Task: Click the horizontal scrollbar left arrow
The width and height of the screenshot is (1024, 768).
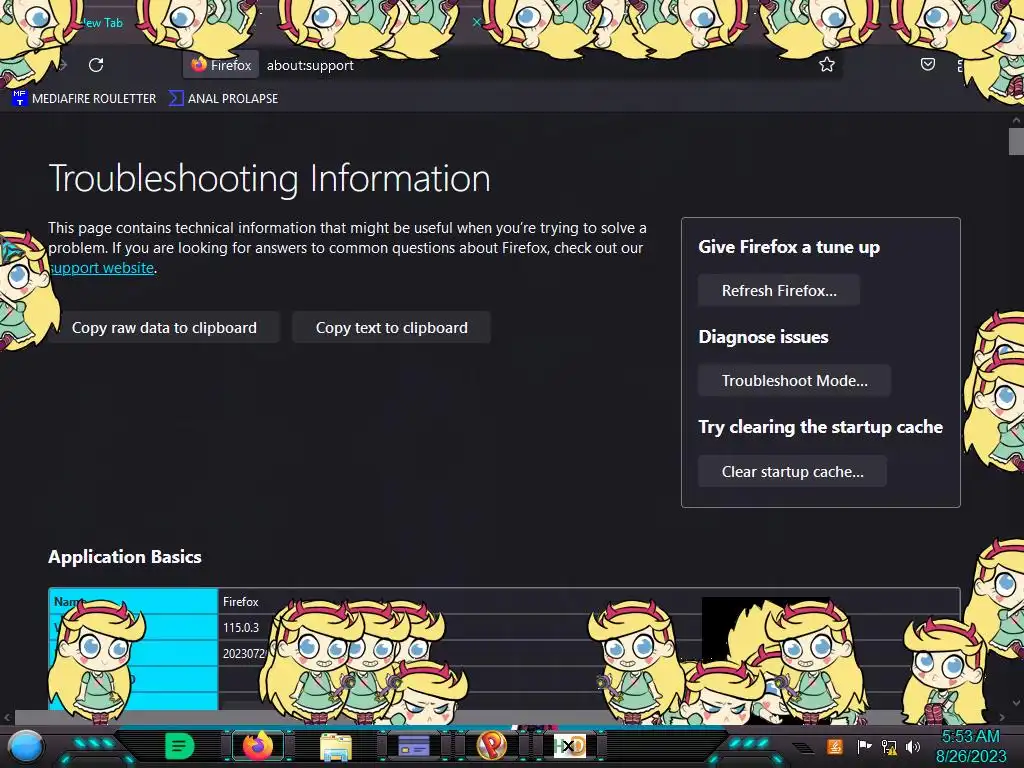Action: click(7, 717)
